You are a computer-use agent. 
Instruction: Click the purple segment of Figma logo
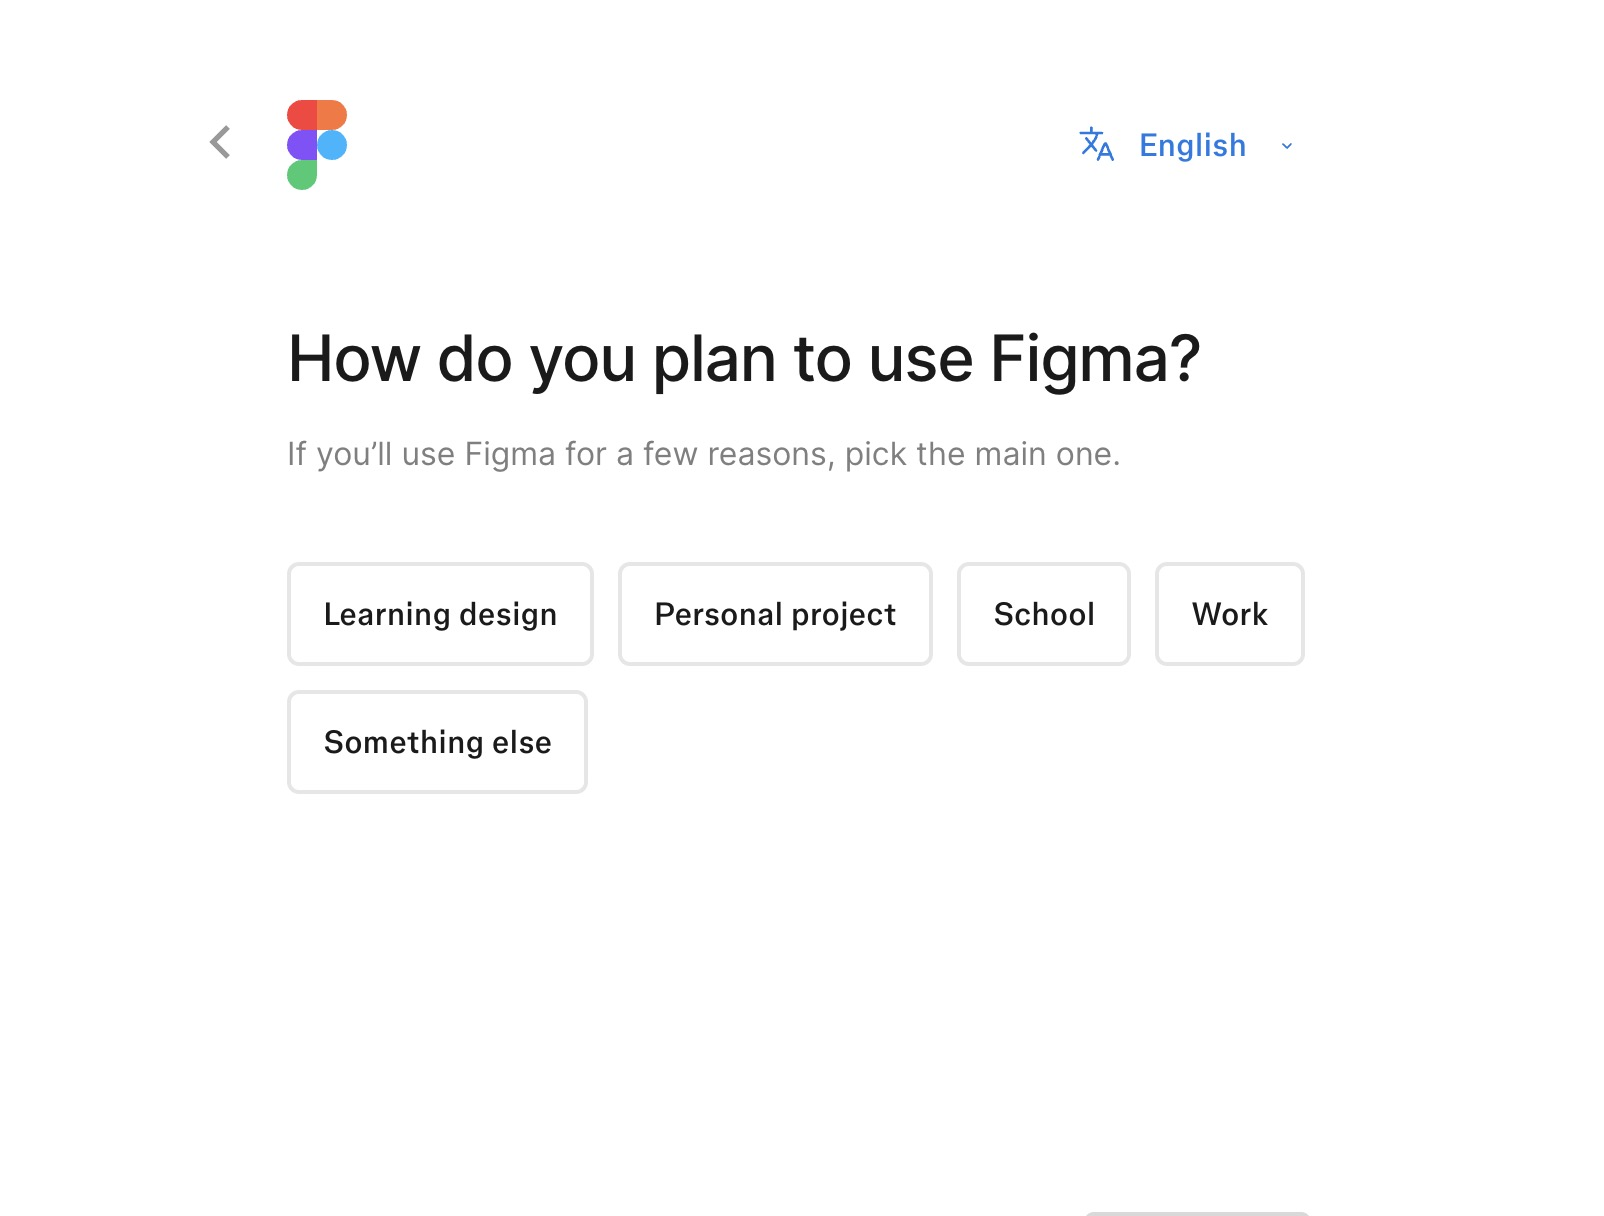coord(301,145)
